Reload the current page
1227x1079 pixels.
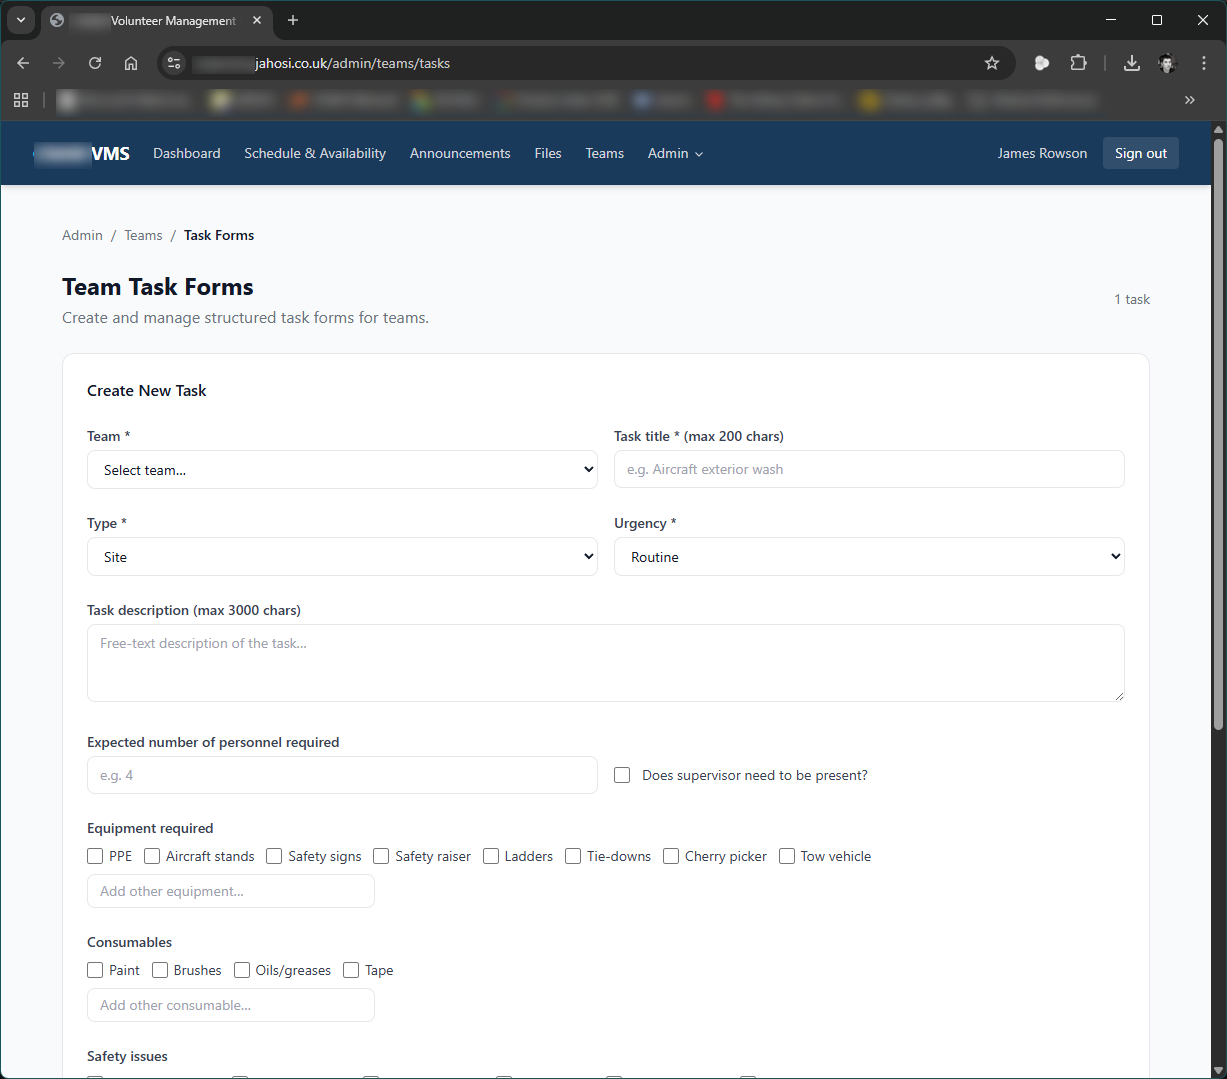pos(95,63)
